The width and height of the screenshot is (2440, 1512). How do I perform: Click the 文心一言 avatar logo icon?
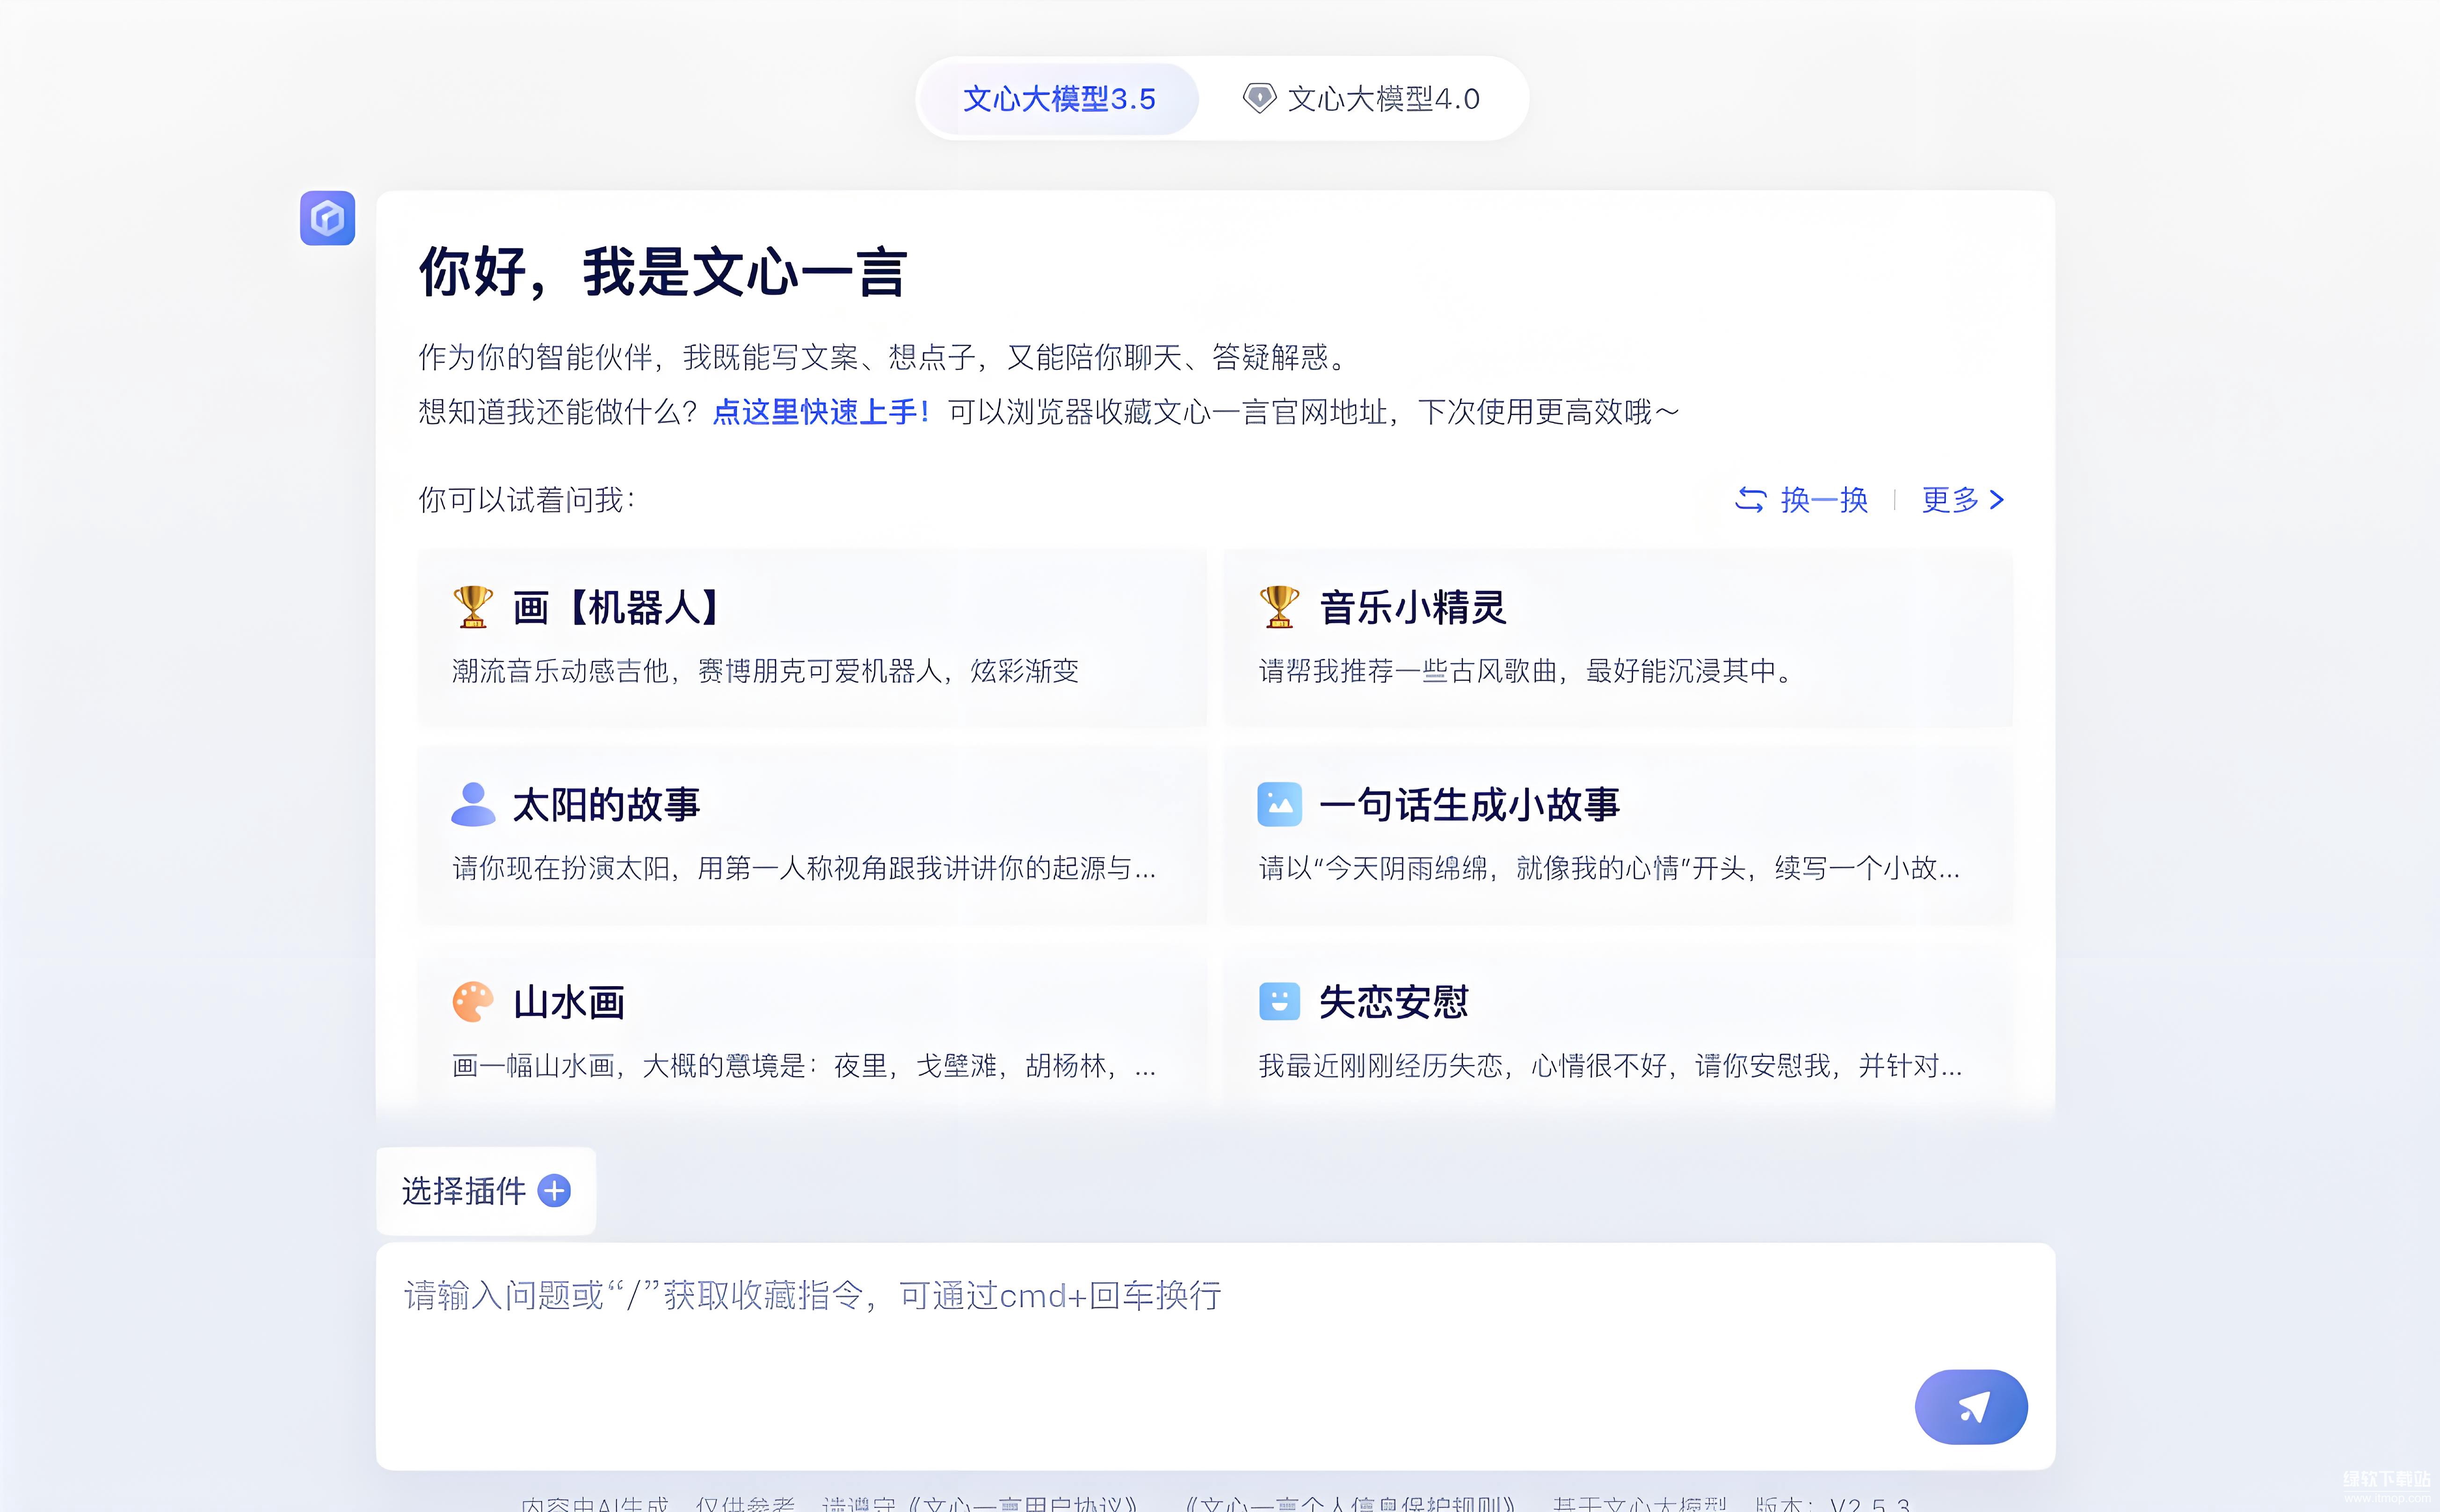[328, 218]
